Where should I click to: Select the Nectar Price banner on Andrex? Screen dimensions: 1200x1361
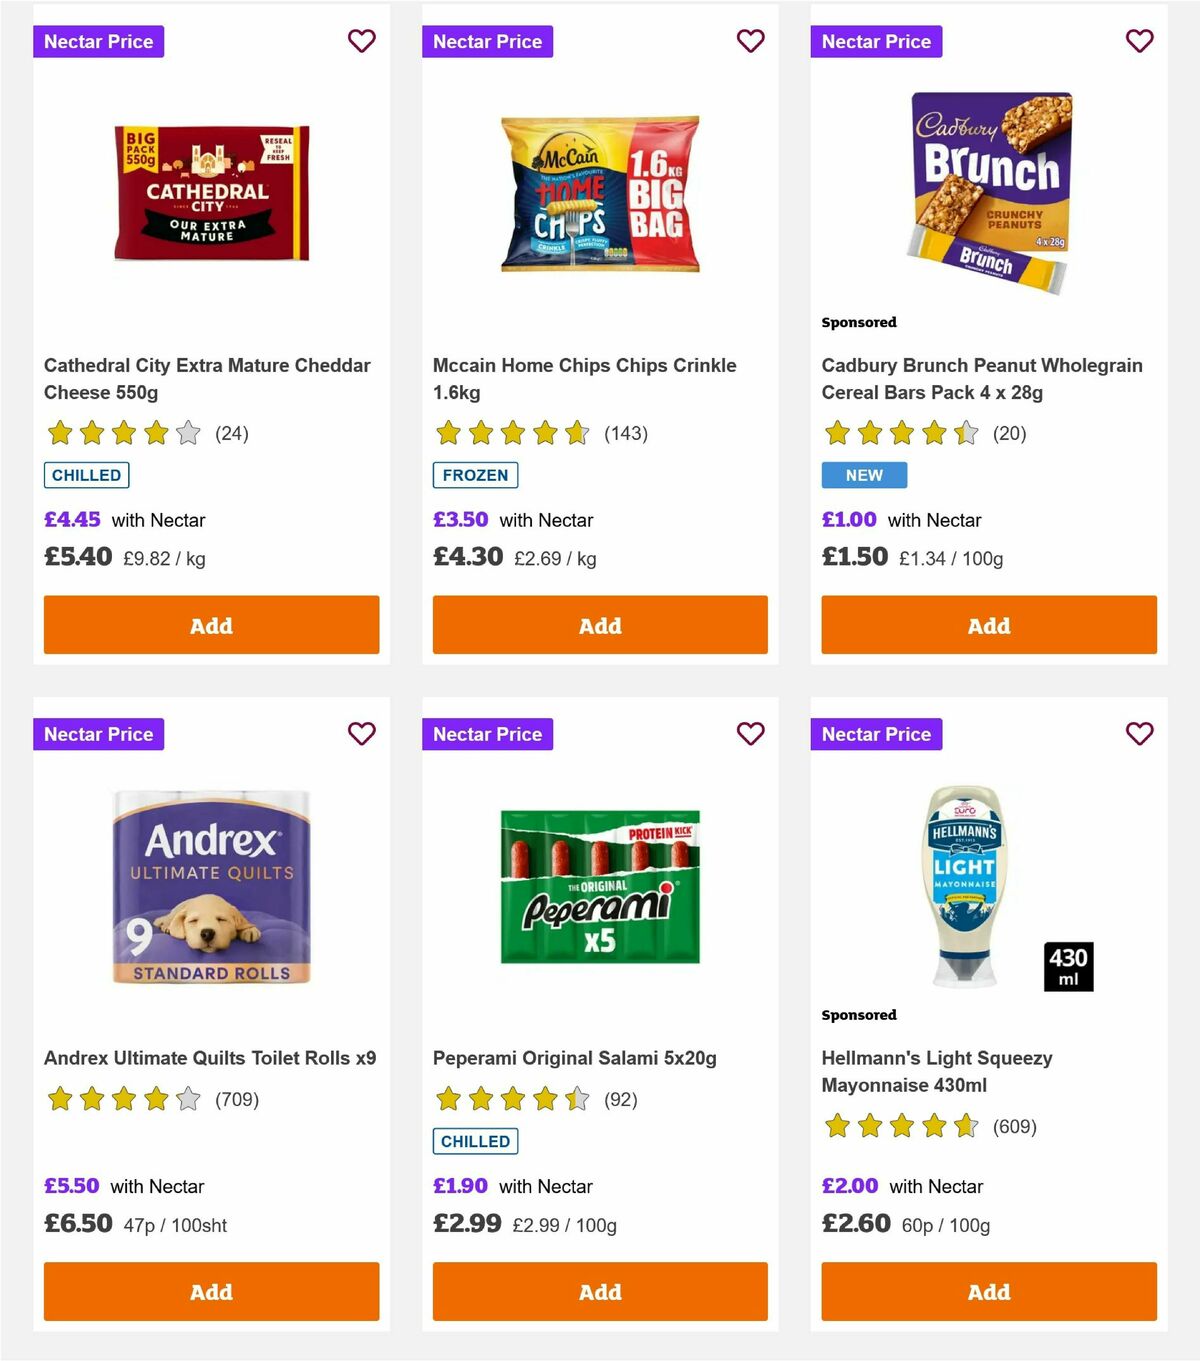click(98, 733)
